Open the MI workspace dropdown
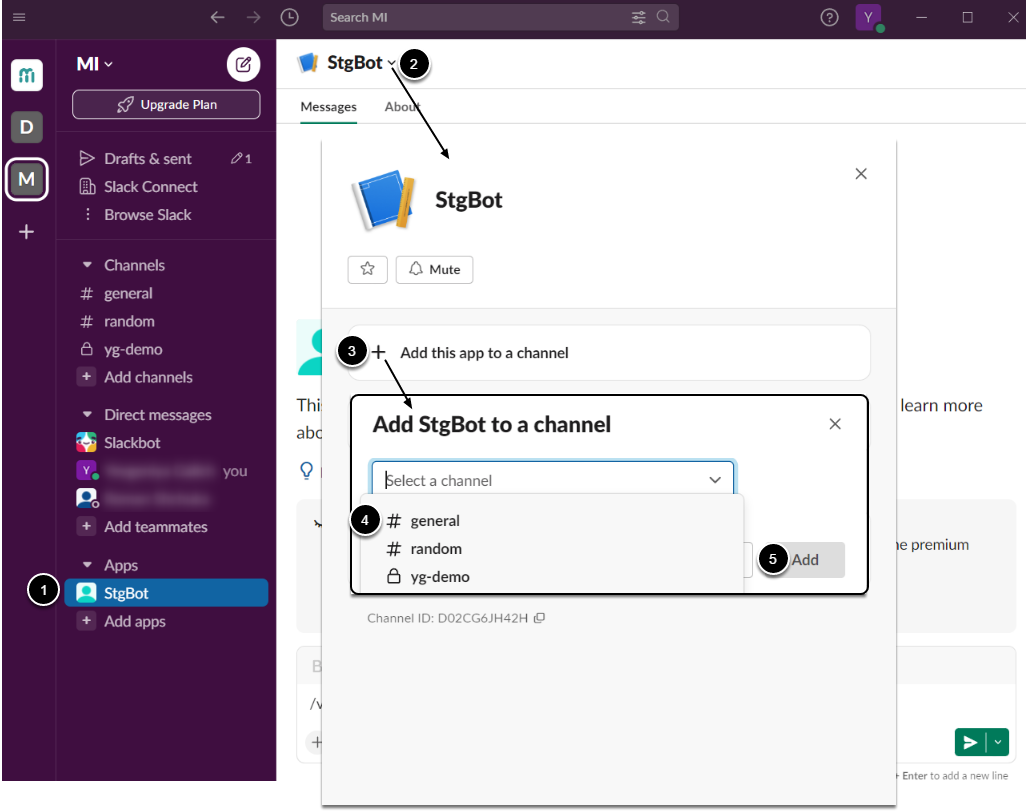The width and height of the screenshot is (1026, 811). coord(94,64)
